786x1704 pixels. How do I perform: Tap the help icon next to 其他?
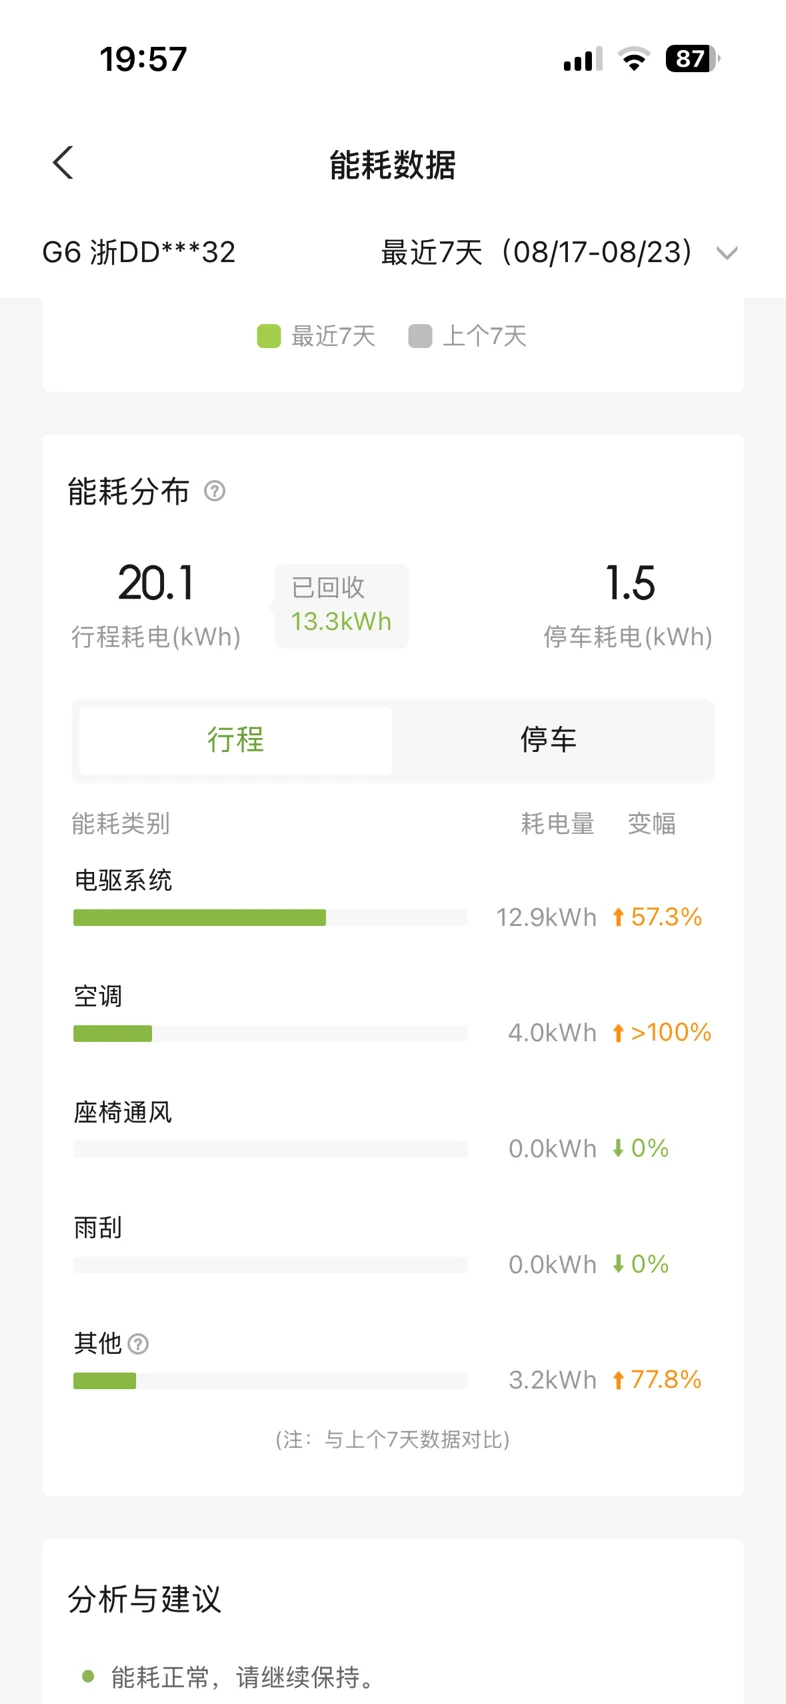139,1344
